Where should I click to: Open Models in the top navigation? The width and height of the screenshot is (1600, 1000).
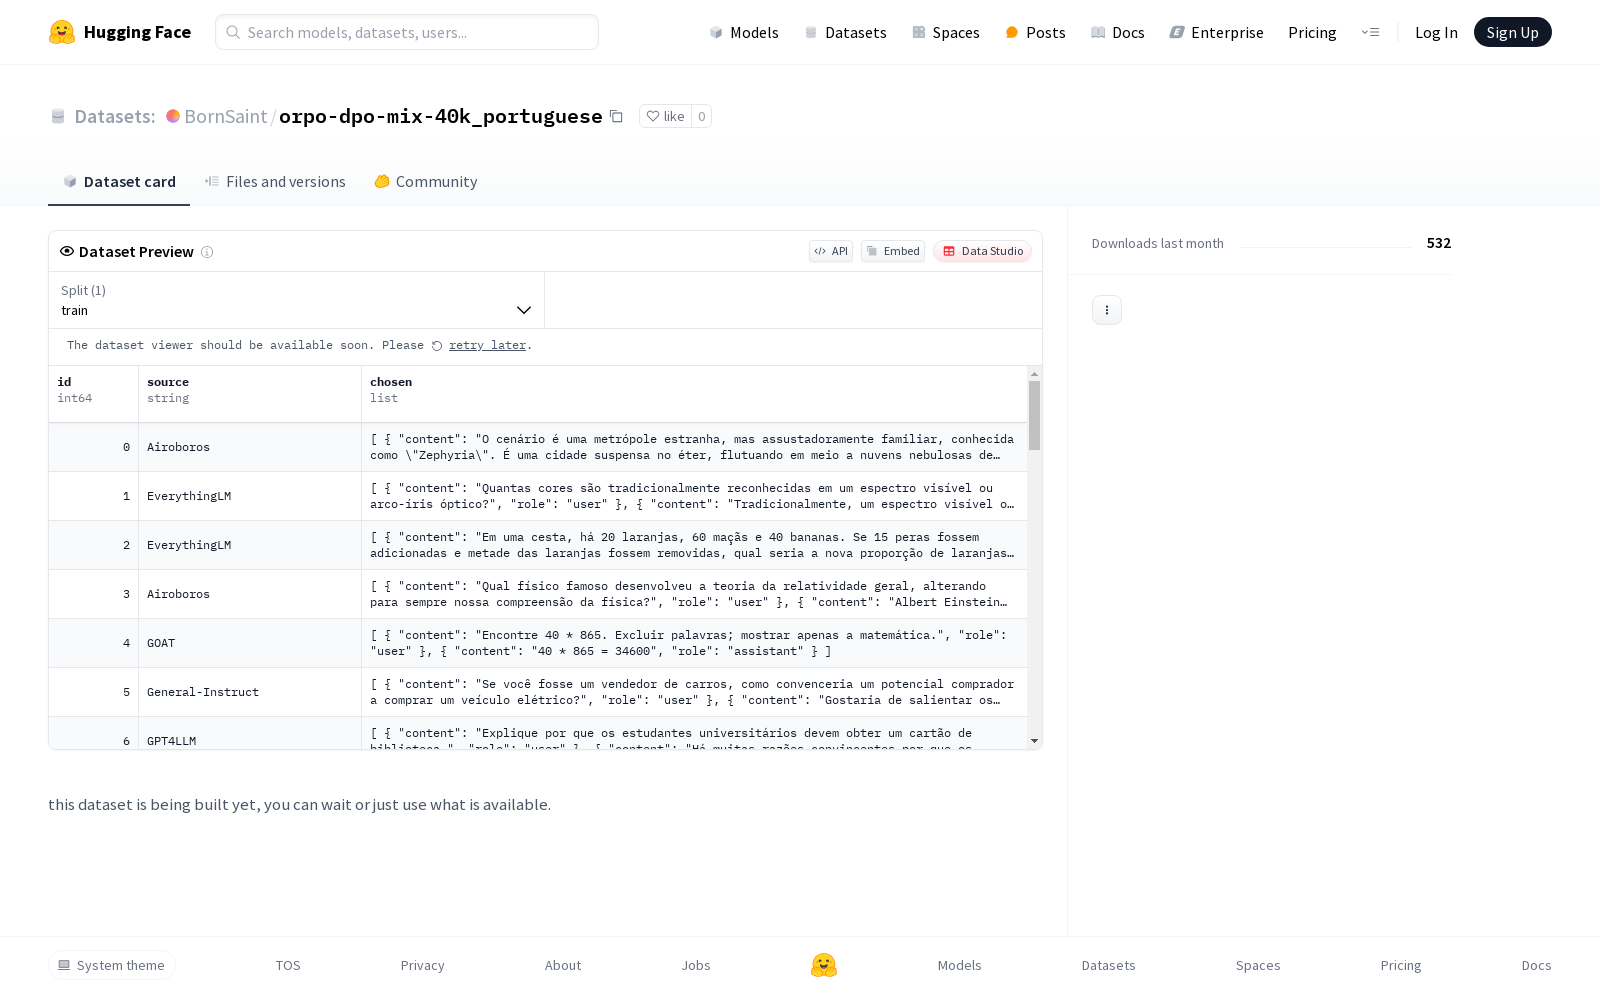[x=744, y=32]
